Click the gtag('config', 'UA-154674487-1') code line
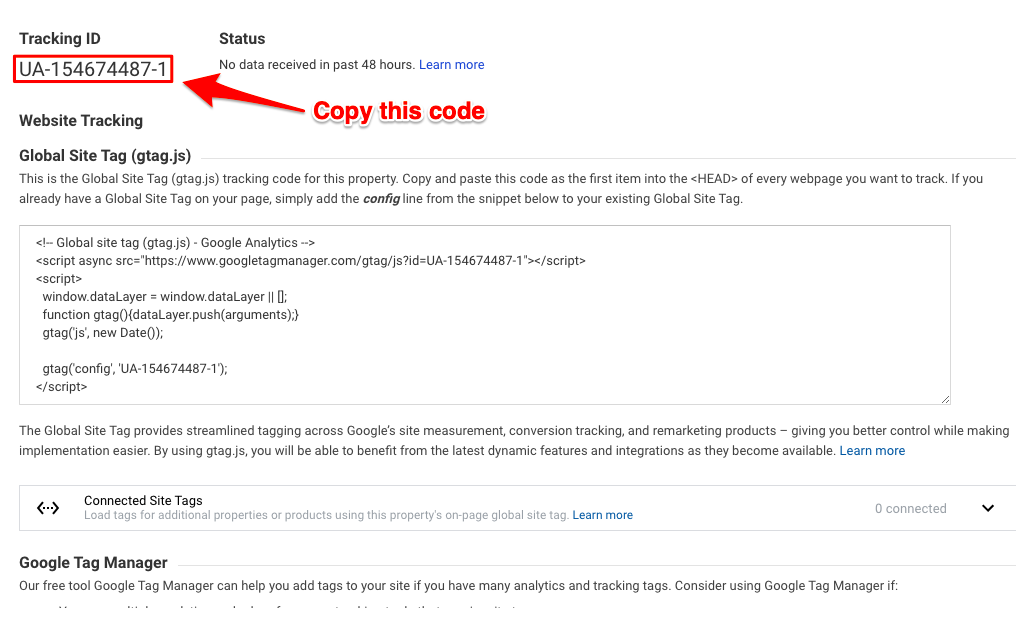This screenshot has height=618, width=1016. pyautogui.click(x=135, y=369)
